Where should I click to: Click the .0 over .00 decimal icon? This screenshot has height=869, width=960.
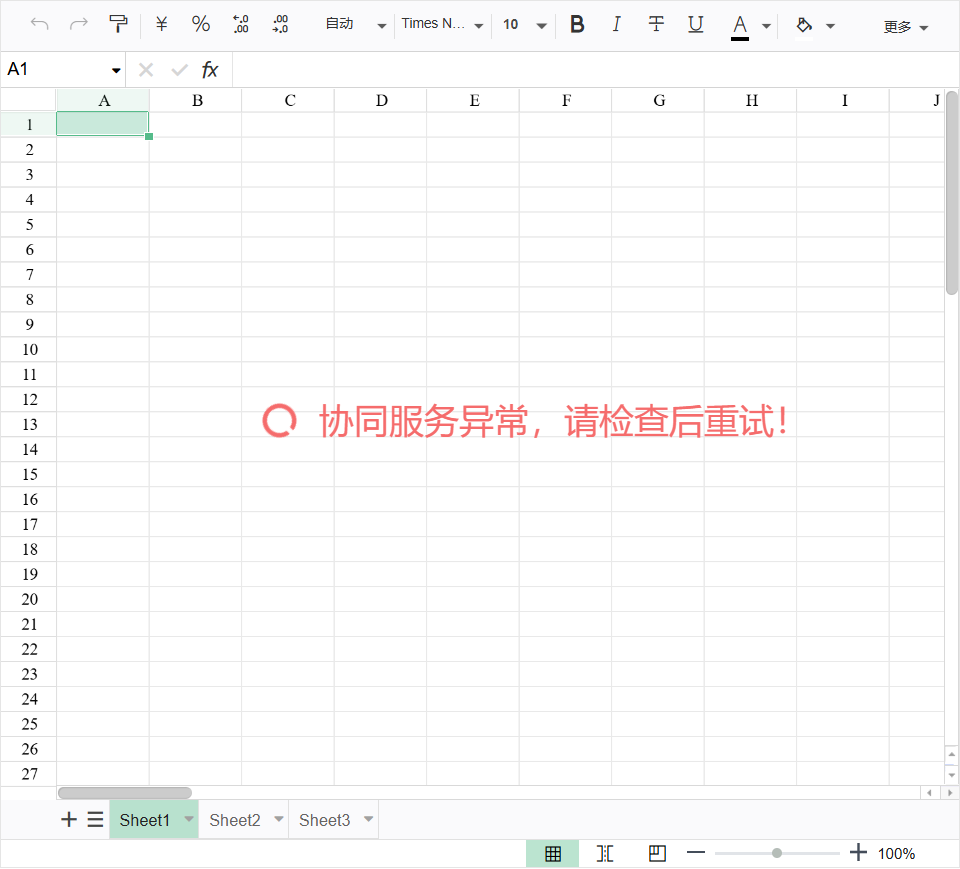click(x=241, y=24)
